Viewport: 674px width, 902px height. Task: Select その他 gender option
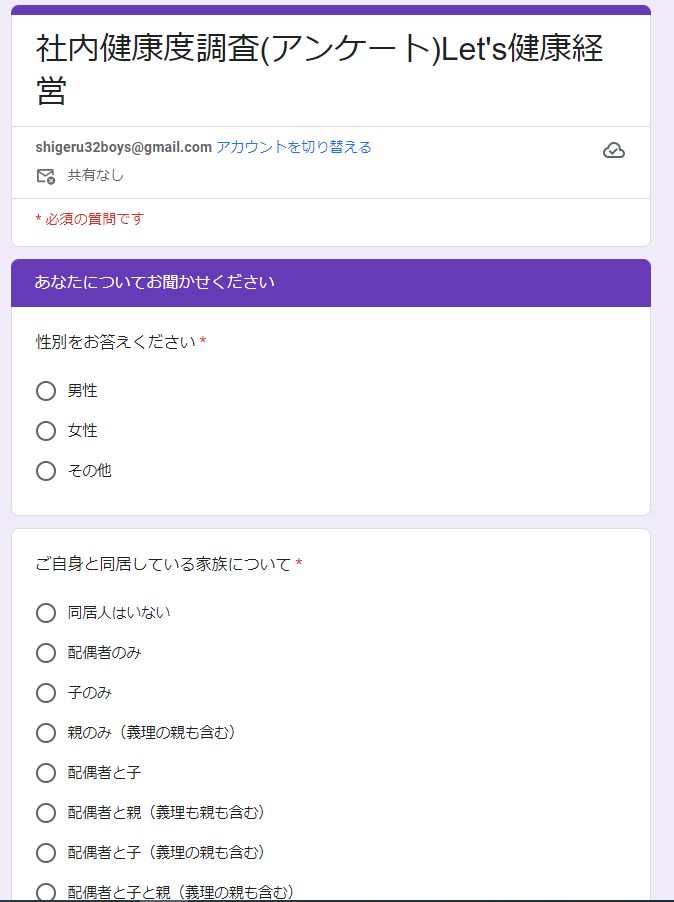coord(46,471)
